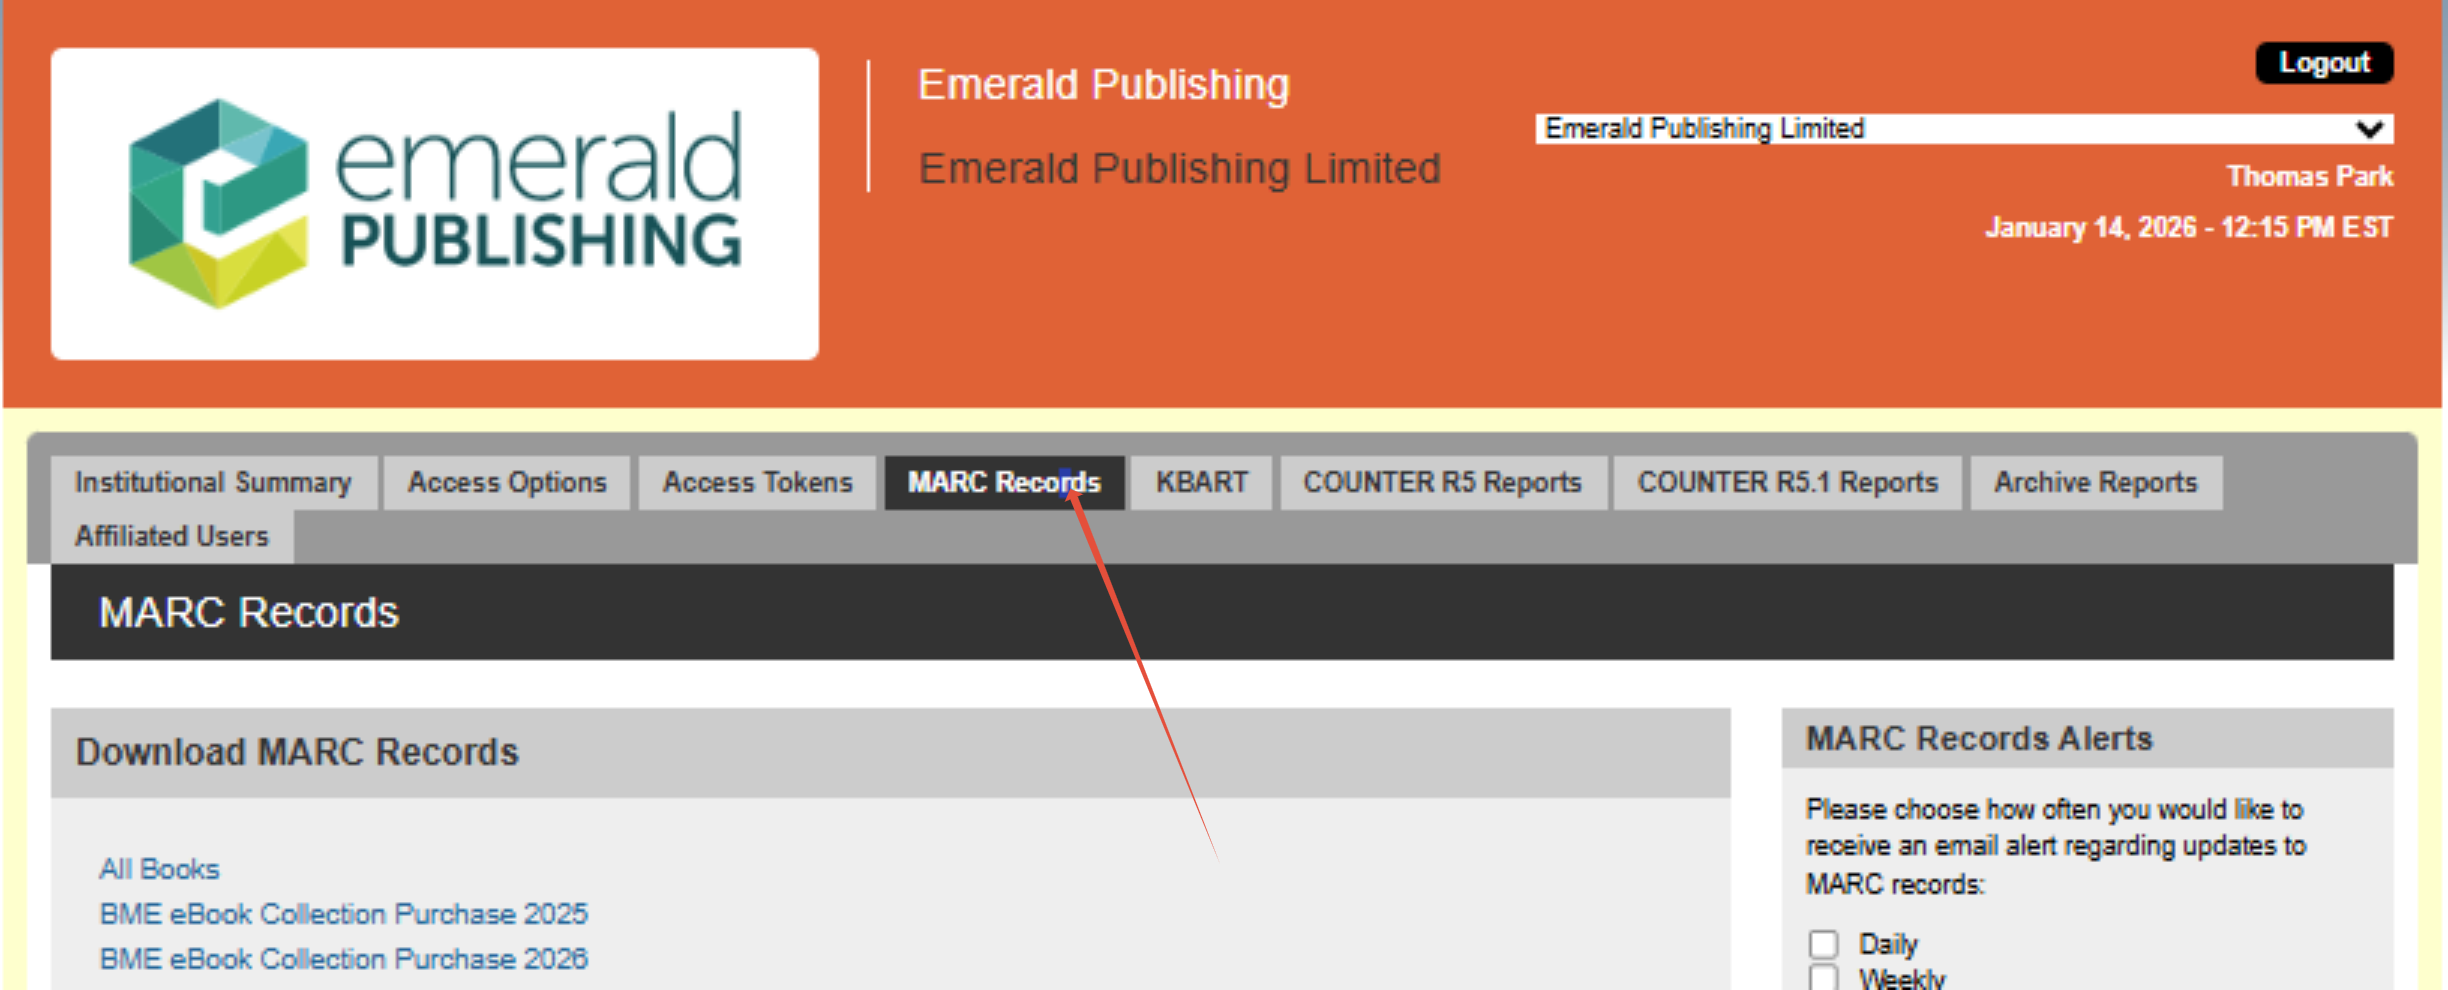Go to the Access Tokens tab

[x=757, y=482]
